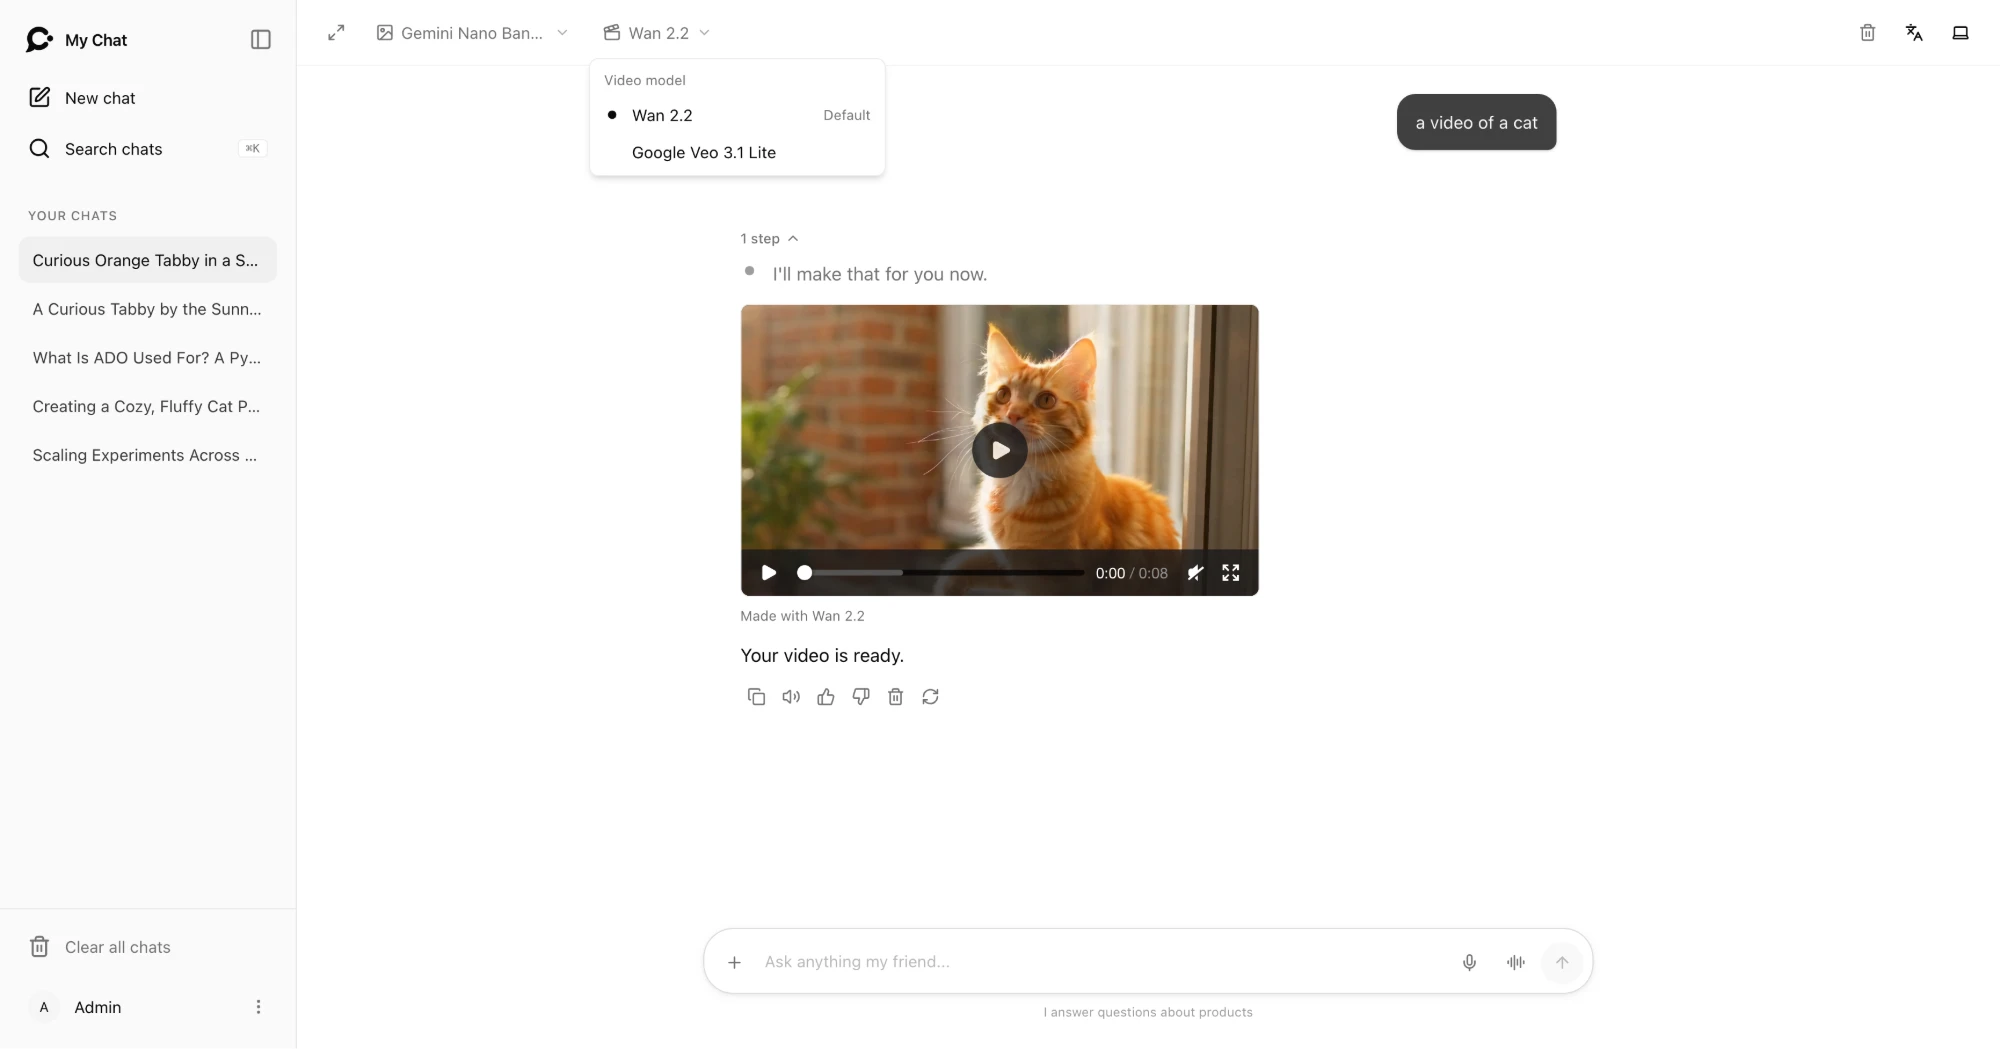Click the 'a video of a cat' message bubble
This screenshot has height=1049, width=2000.
point(1476,123)
